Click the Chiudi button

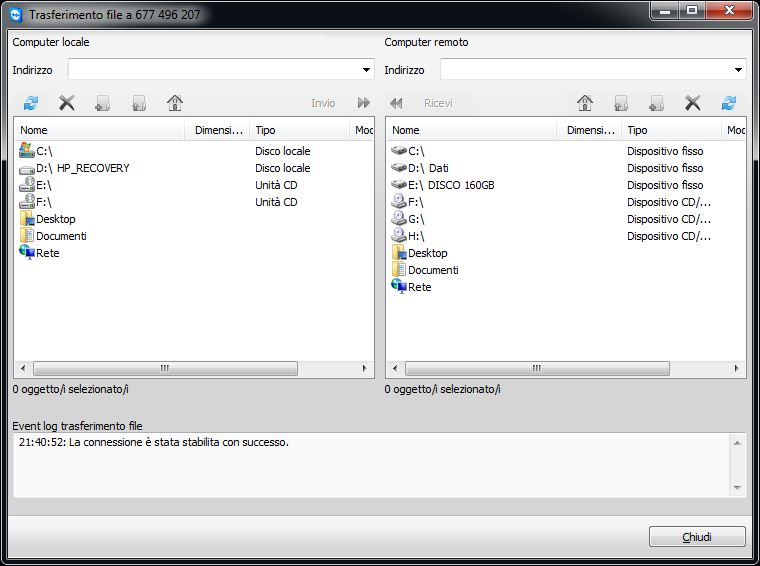(x=697, y=537)
